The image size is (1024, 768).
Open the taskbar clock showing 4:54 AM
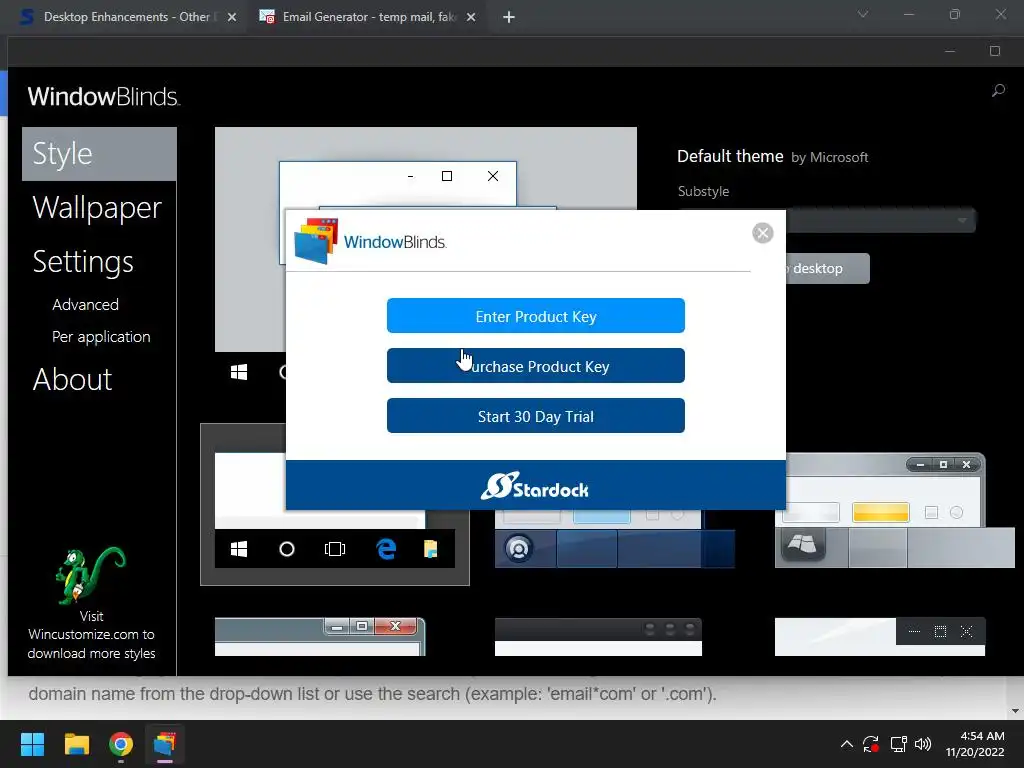point(975,744)
